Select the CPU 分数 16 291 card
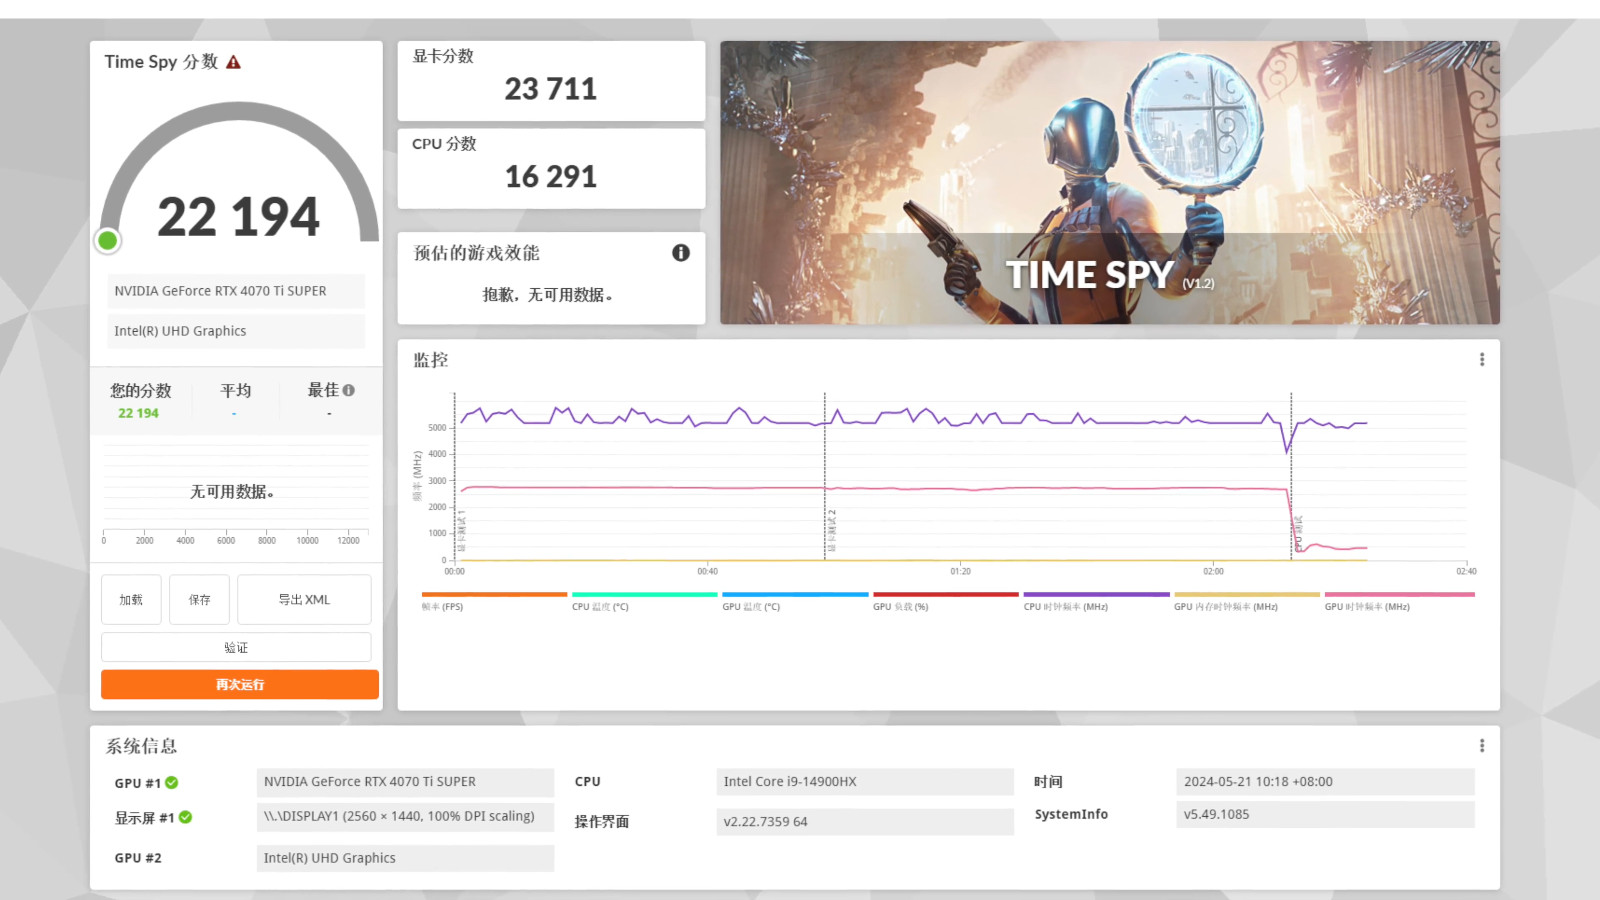 551,169
